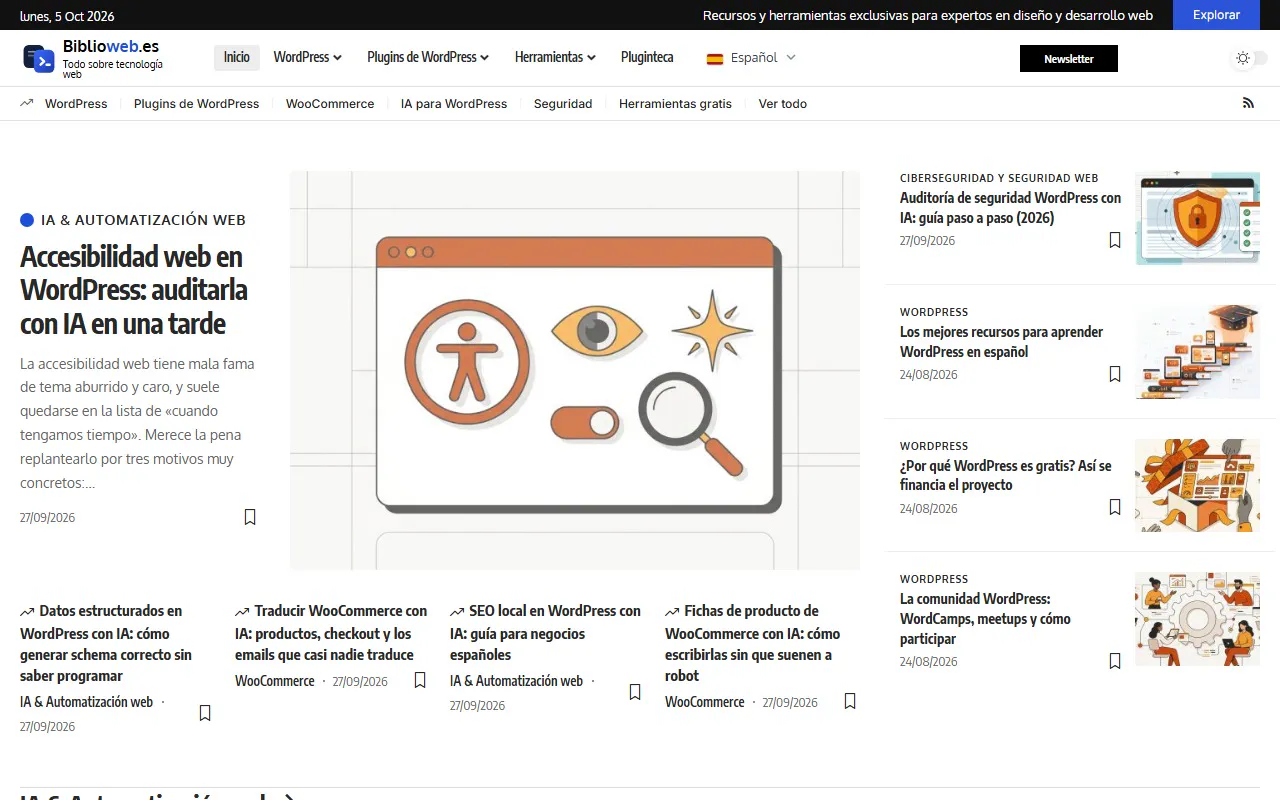Expand the WordPress menu dropdown

307,57
